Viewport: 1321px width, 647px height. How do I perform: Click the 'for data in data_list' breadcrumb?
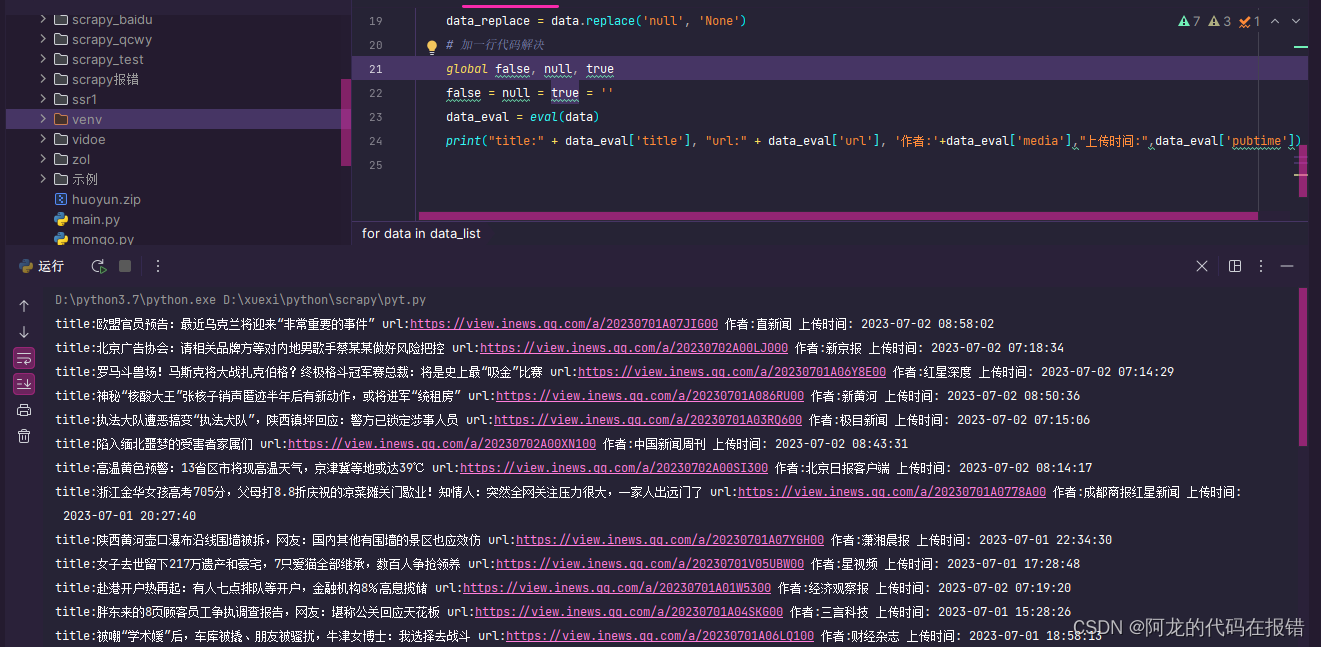point(421,233)
